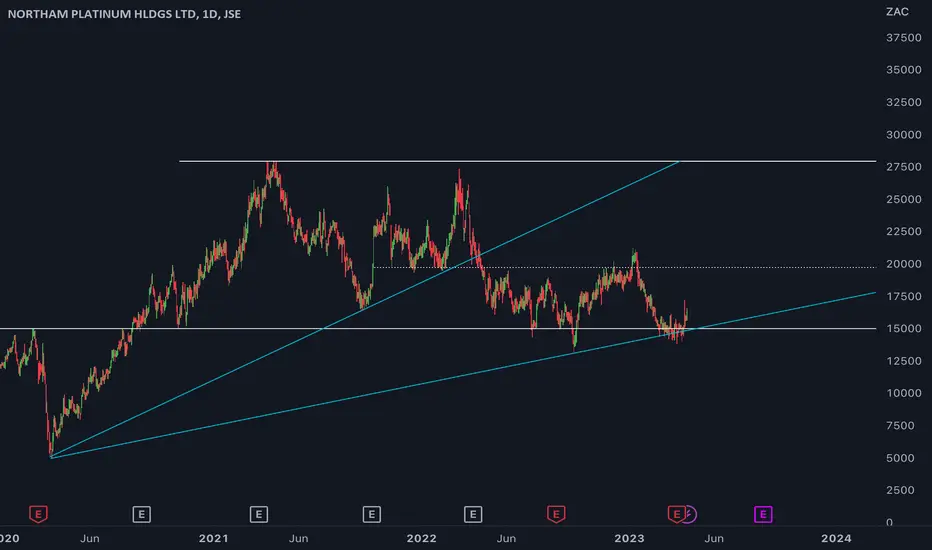Click the 30000 price axis label
Viewport: 932px width, 550px height.
coord(903,134)
